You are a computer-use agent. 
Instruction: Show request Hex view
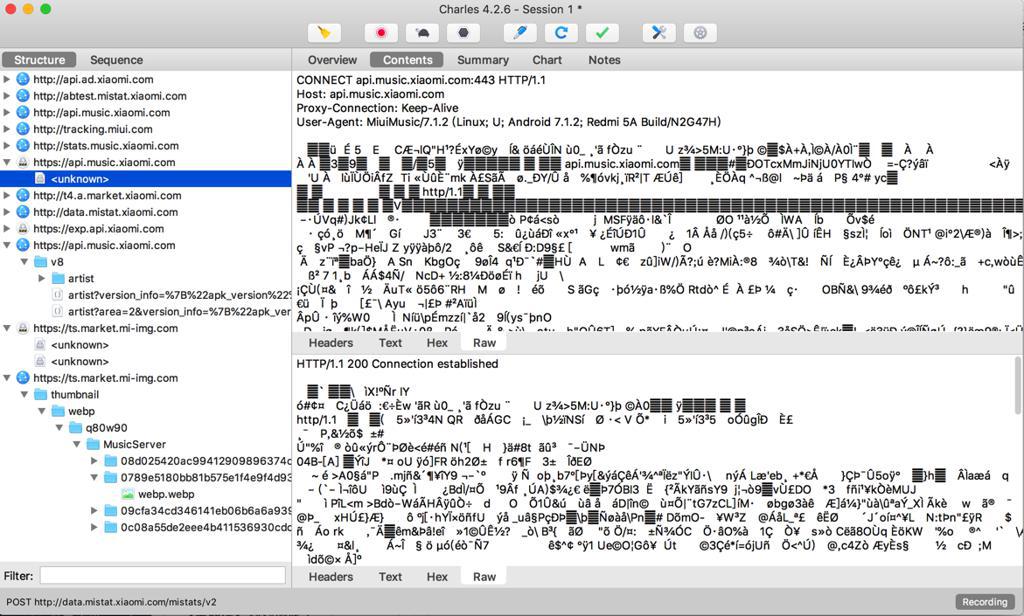coord(437,343)
